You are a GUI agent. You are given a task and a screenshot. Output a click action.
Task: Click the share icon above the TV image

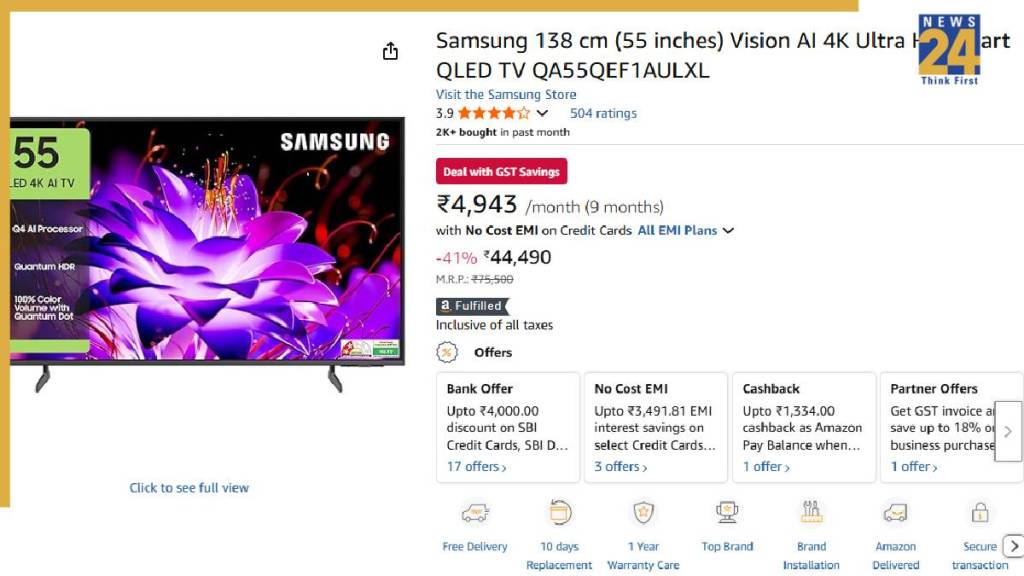(391, 51)
